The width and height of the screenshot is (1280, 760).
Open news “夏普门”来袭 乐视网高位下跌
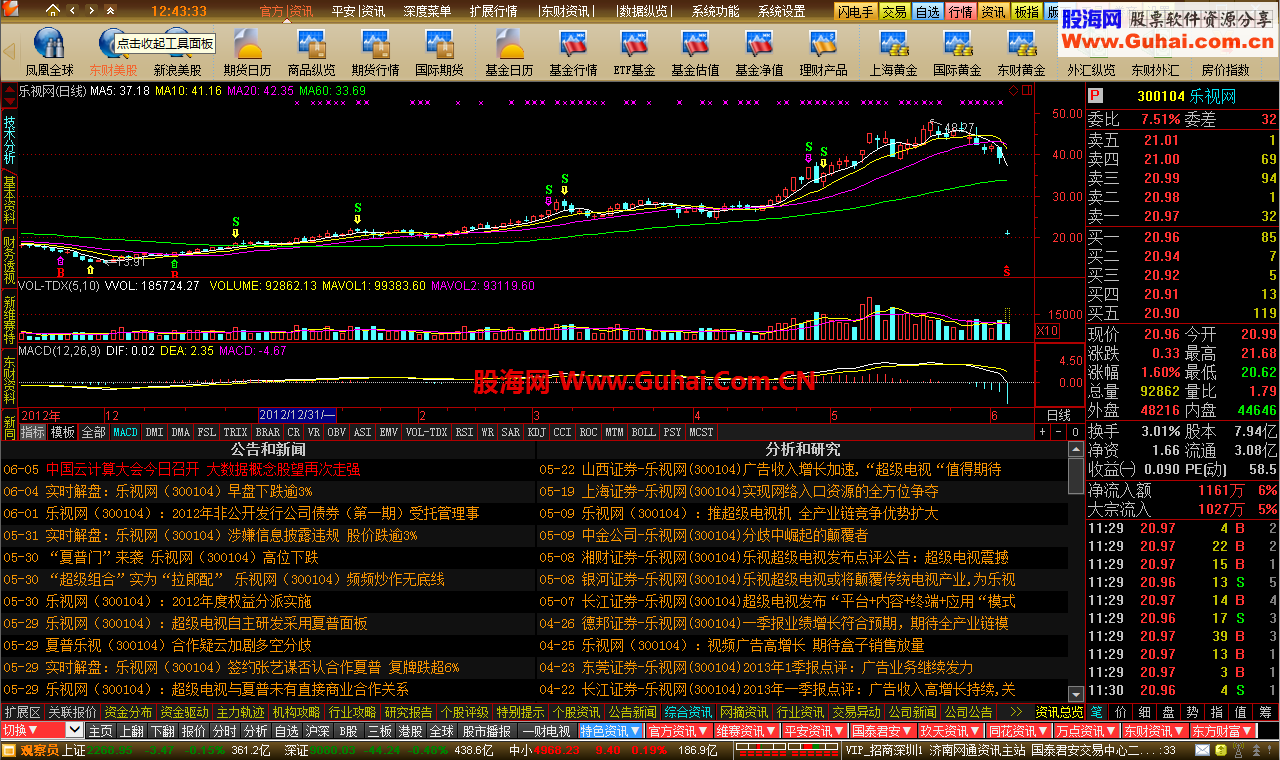[x=182, y=557]
